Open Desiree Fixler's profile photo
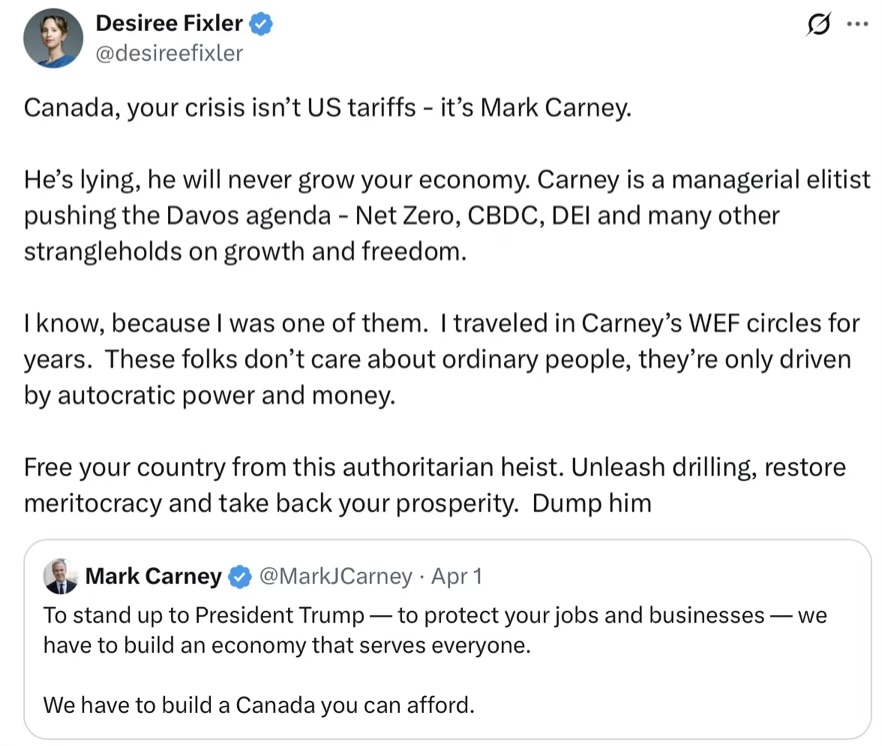 coord(53,38)
